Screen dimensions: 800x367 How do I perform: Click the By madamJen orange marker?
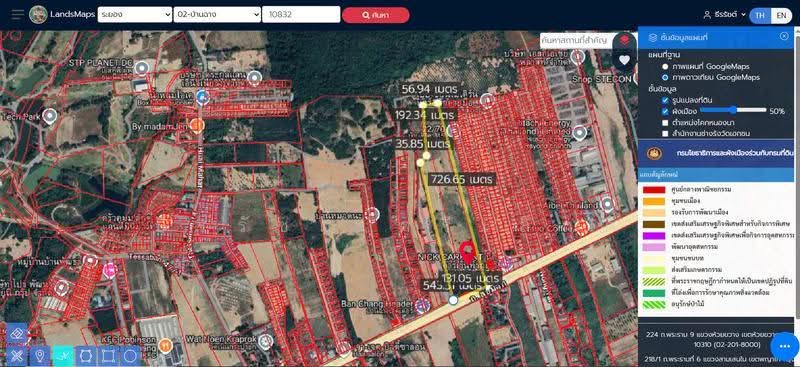coord(197,126)
